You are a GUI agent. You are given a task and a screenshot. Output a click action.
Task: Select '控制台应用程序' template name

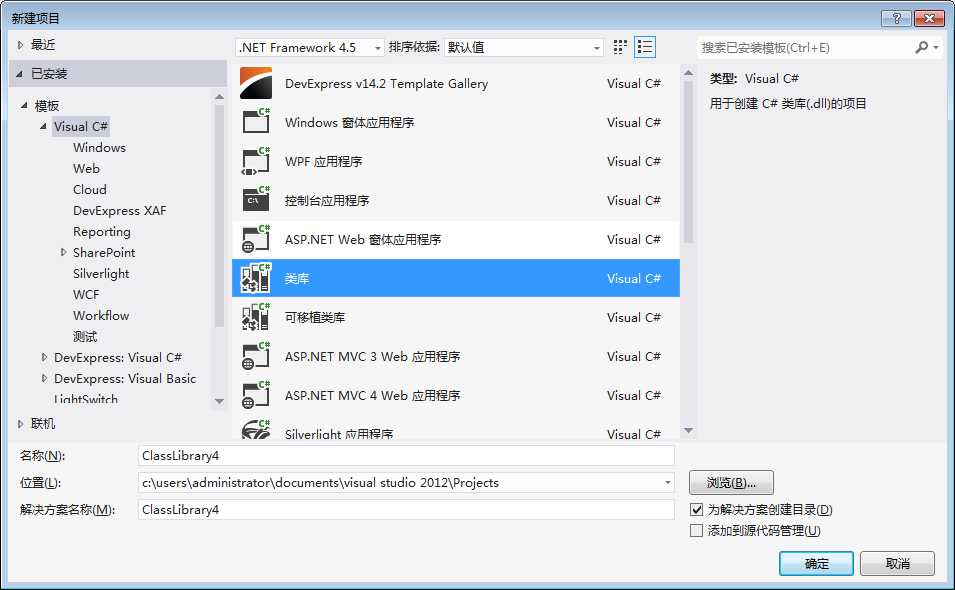click(x=327, y=200)
